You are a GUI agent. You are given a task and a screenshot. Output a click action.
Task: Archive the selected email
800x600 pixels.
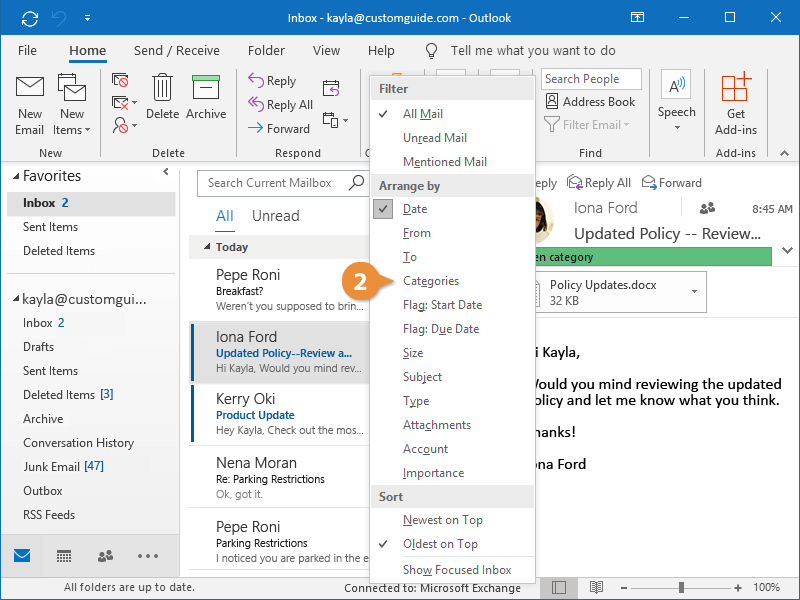click(x=206, y=97)
